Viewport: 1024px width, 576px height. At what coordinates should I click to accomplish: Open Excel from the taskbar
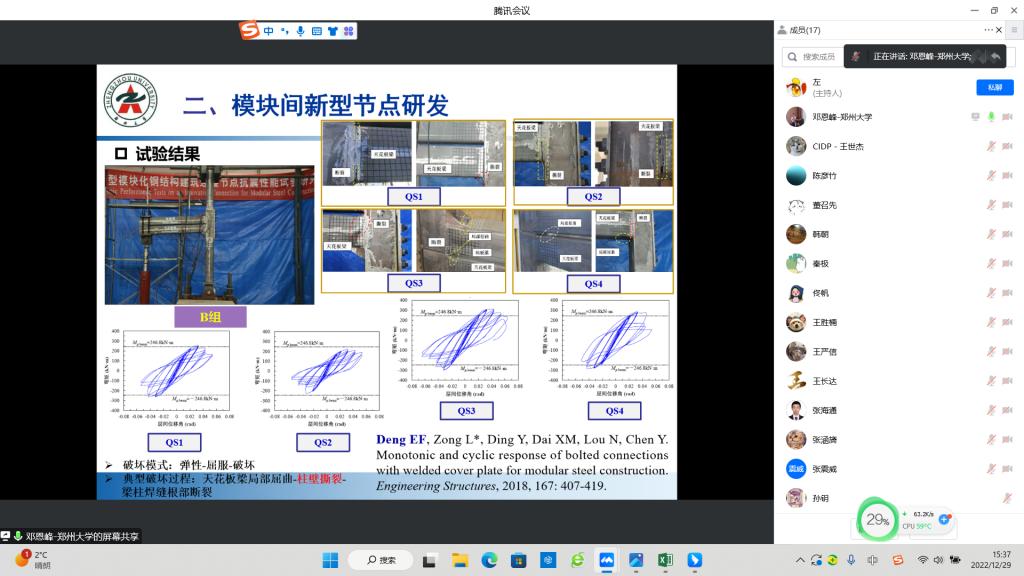(x=664, y=560)
